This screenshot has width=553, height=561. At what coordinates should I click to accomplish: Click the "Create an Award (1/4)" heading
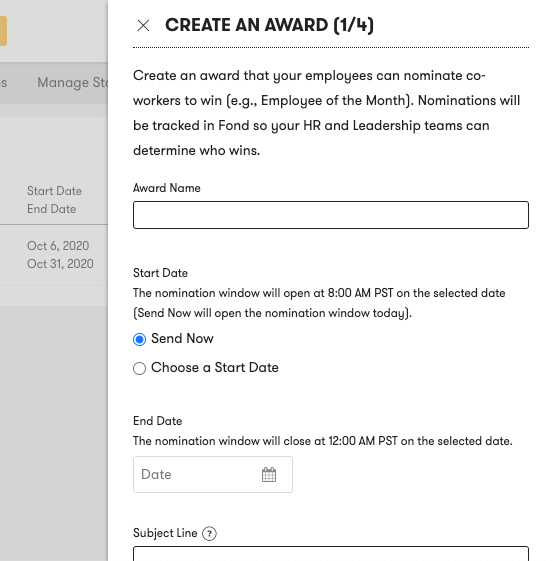269,25
